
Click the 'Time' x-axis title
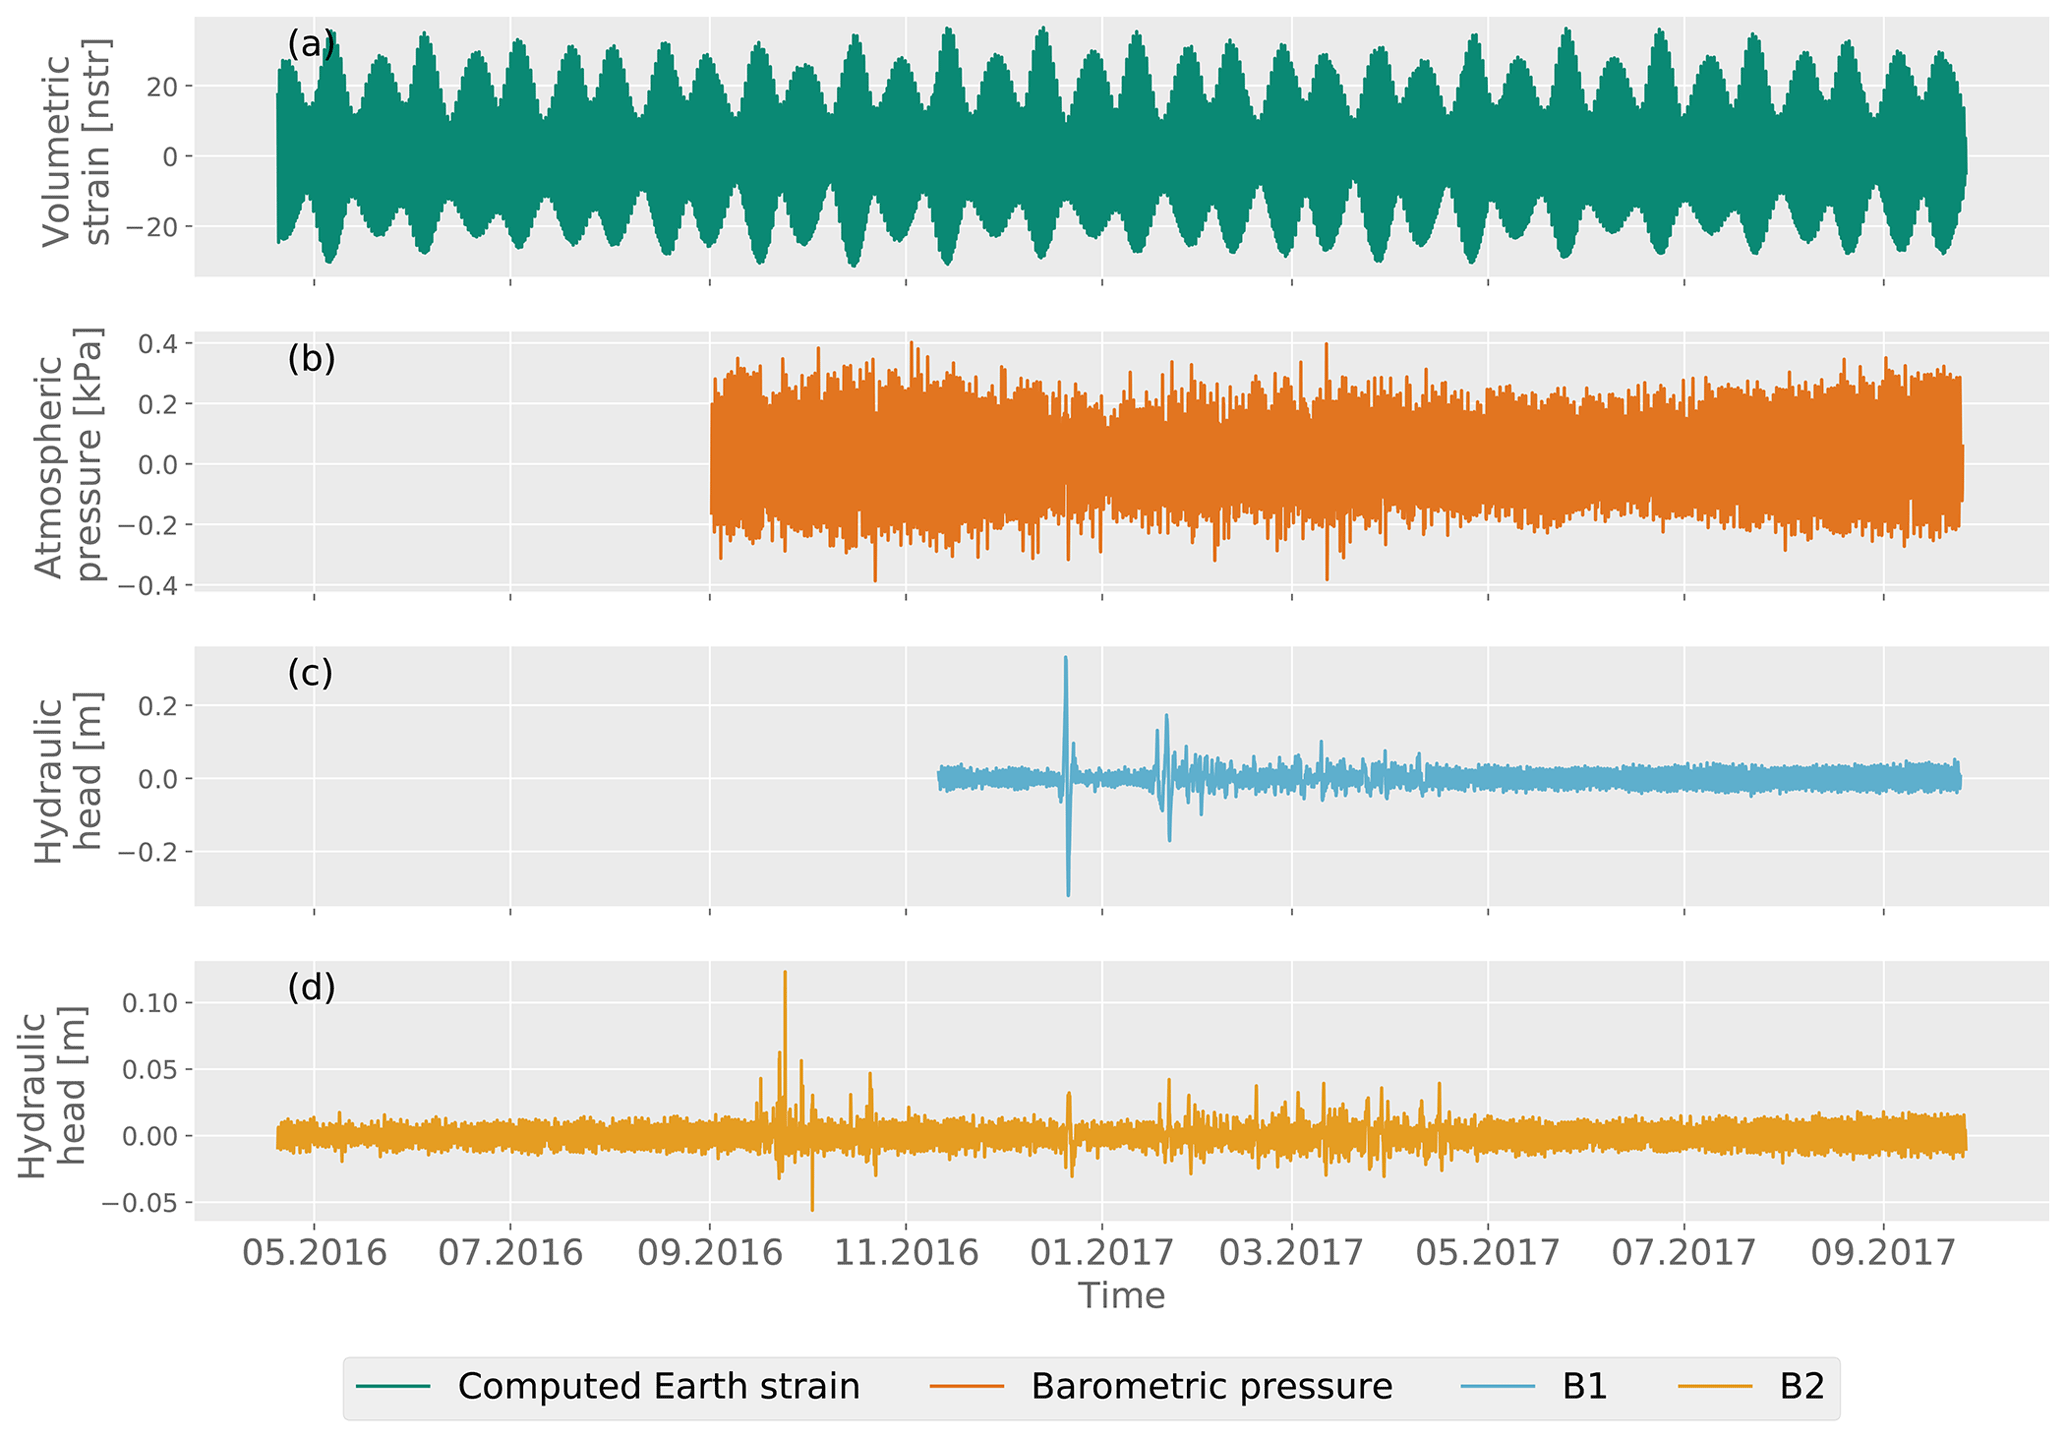[1121, 1297]
